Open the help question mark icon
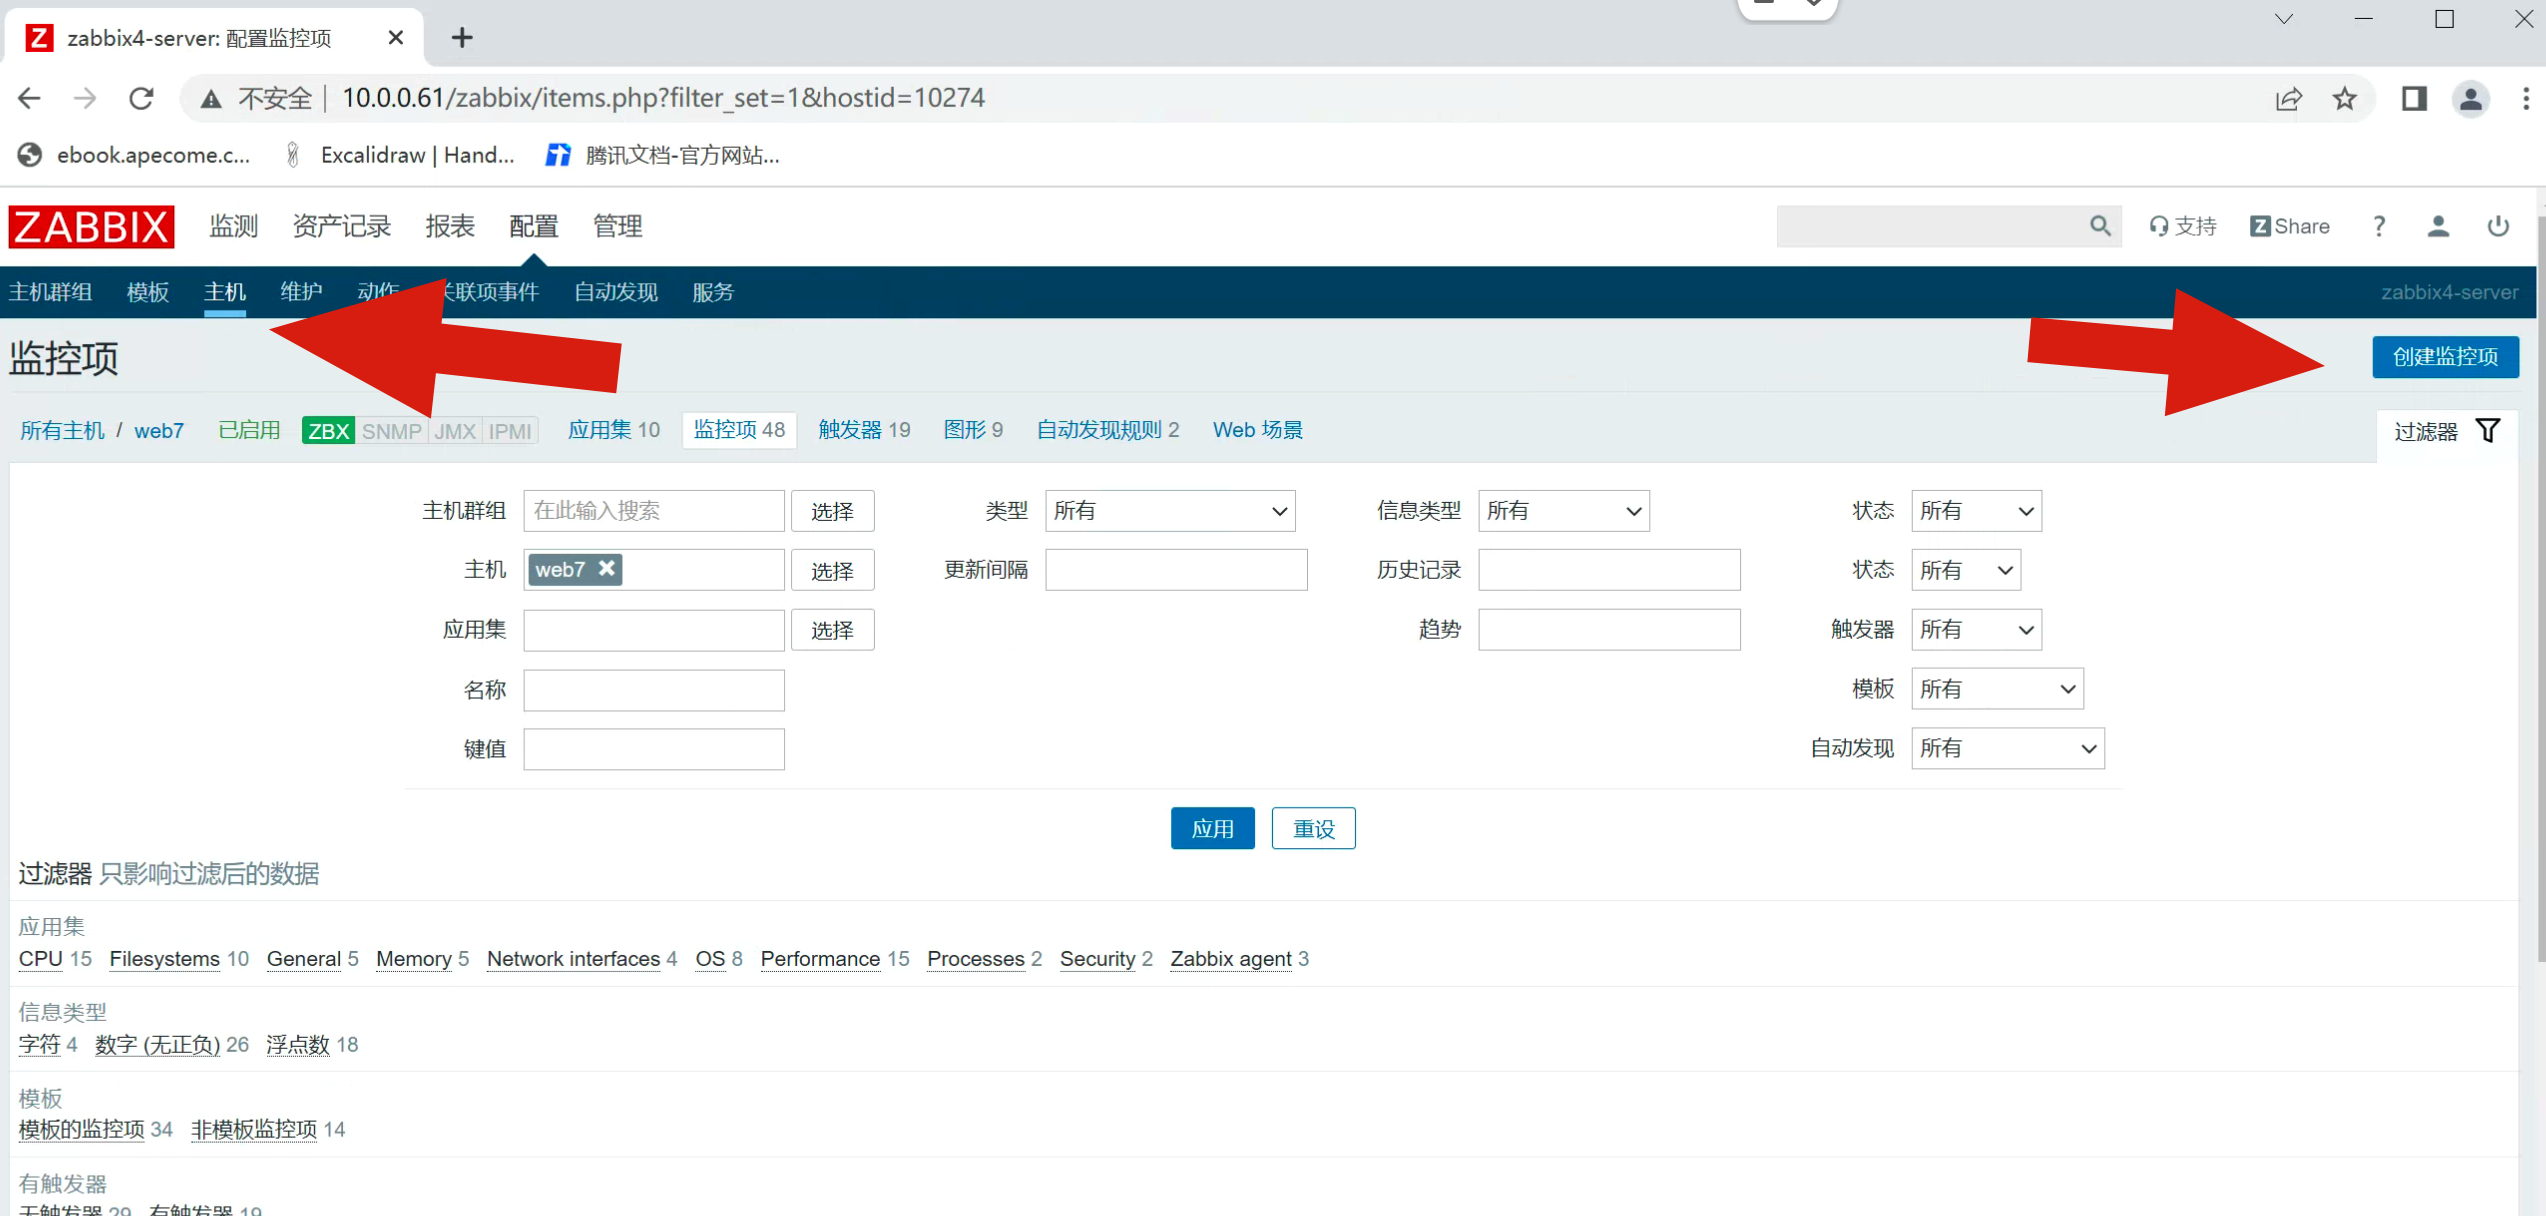The width and height of the screenshot is (2546, 1216). (2379, 226)
